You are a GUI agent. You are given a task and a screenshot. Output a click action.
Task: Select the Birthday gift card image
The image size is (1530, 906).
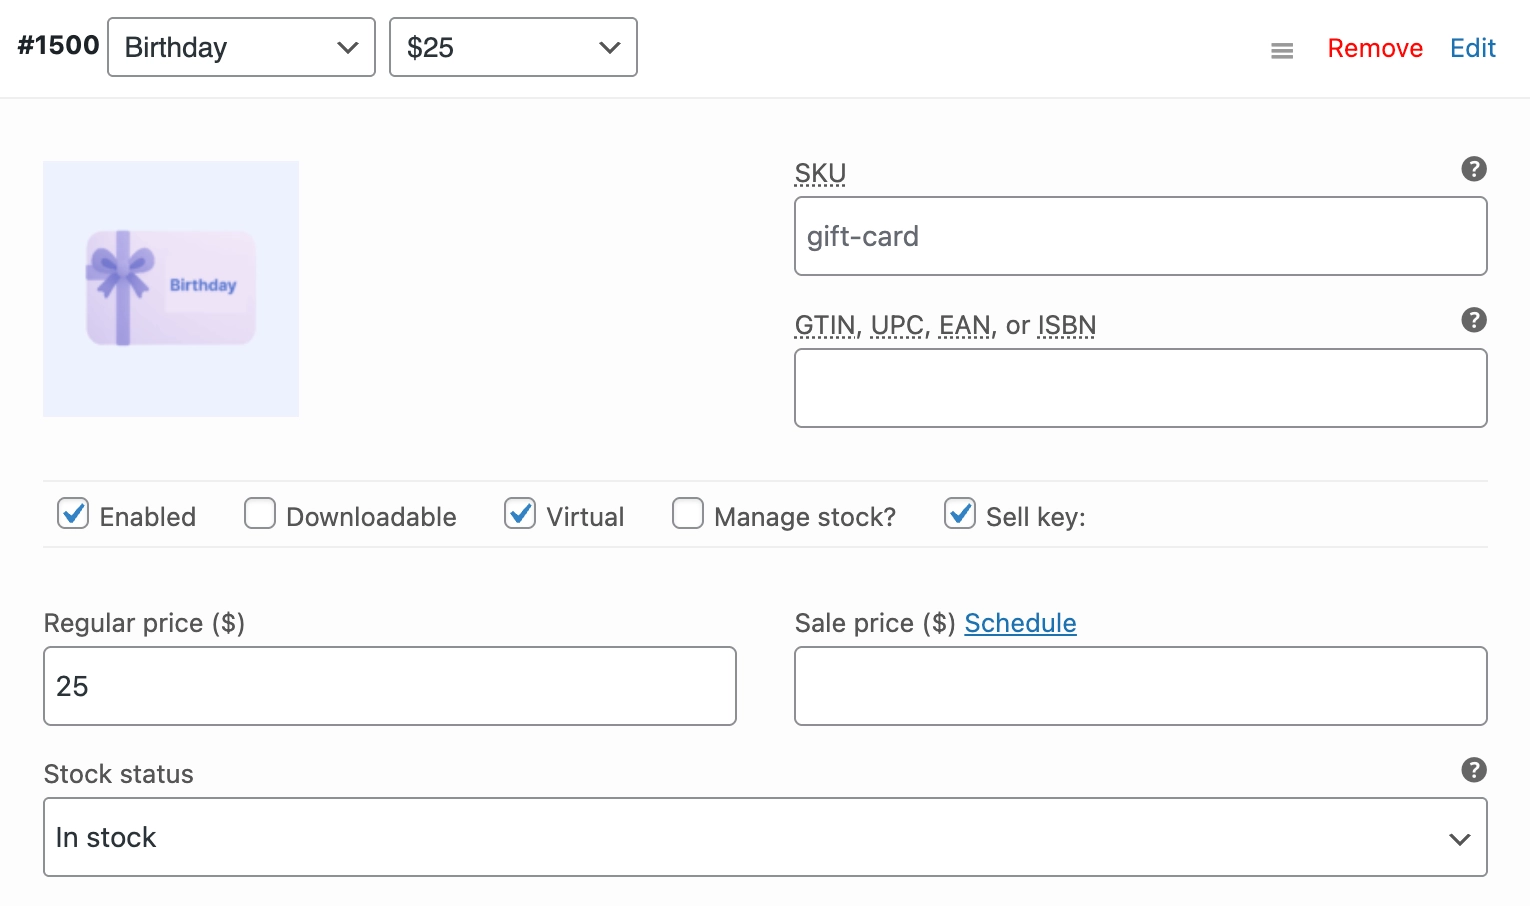point(170,289)
